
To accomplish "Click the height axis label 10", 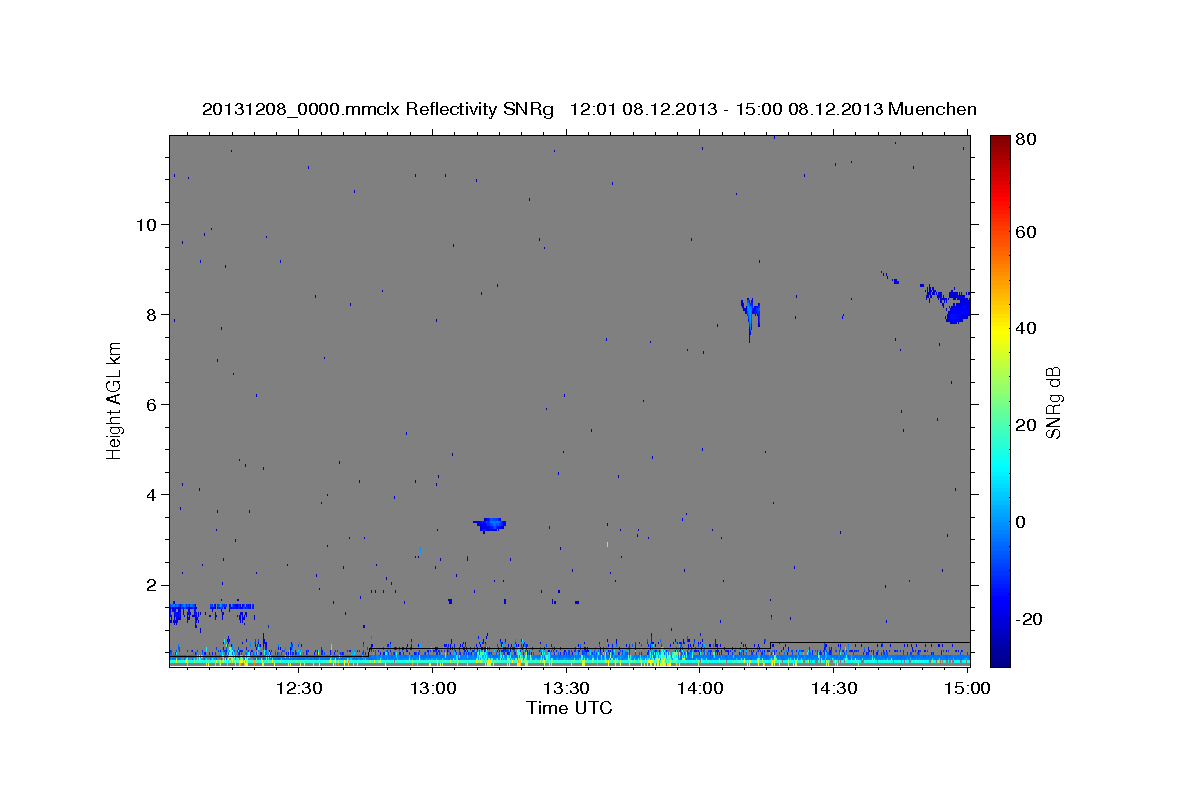I will coord(147,224).
